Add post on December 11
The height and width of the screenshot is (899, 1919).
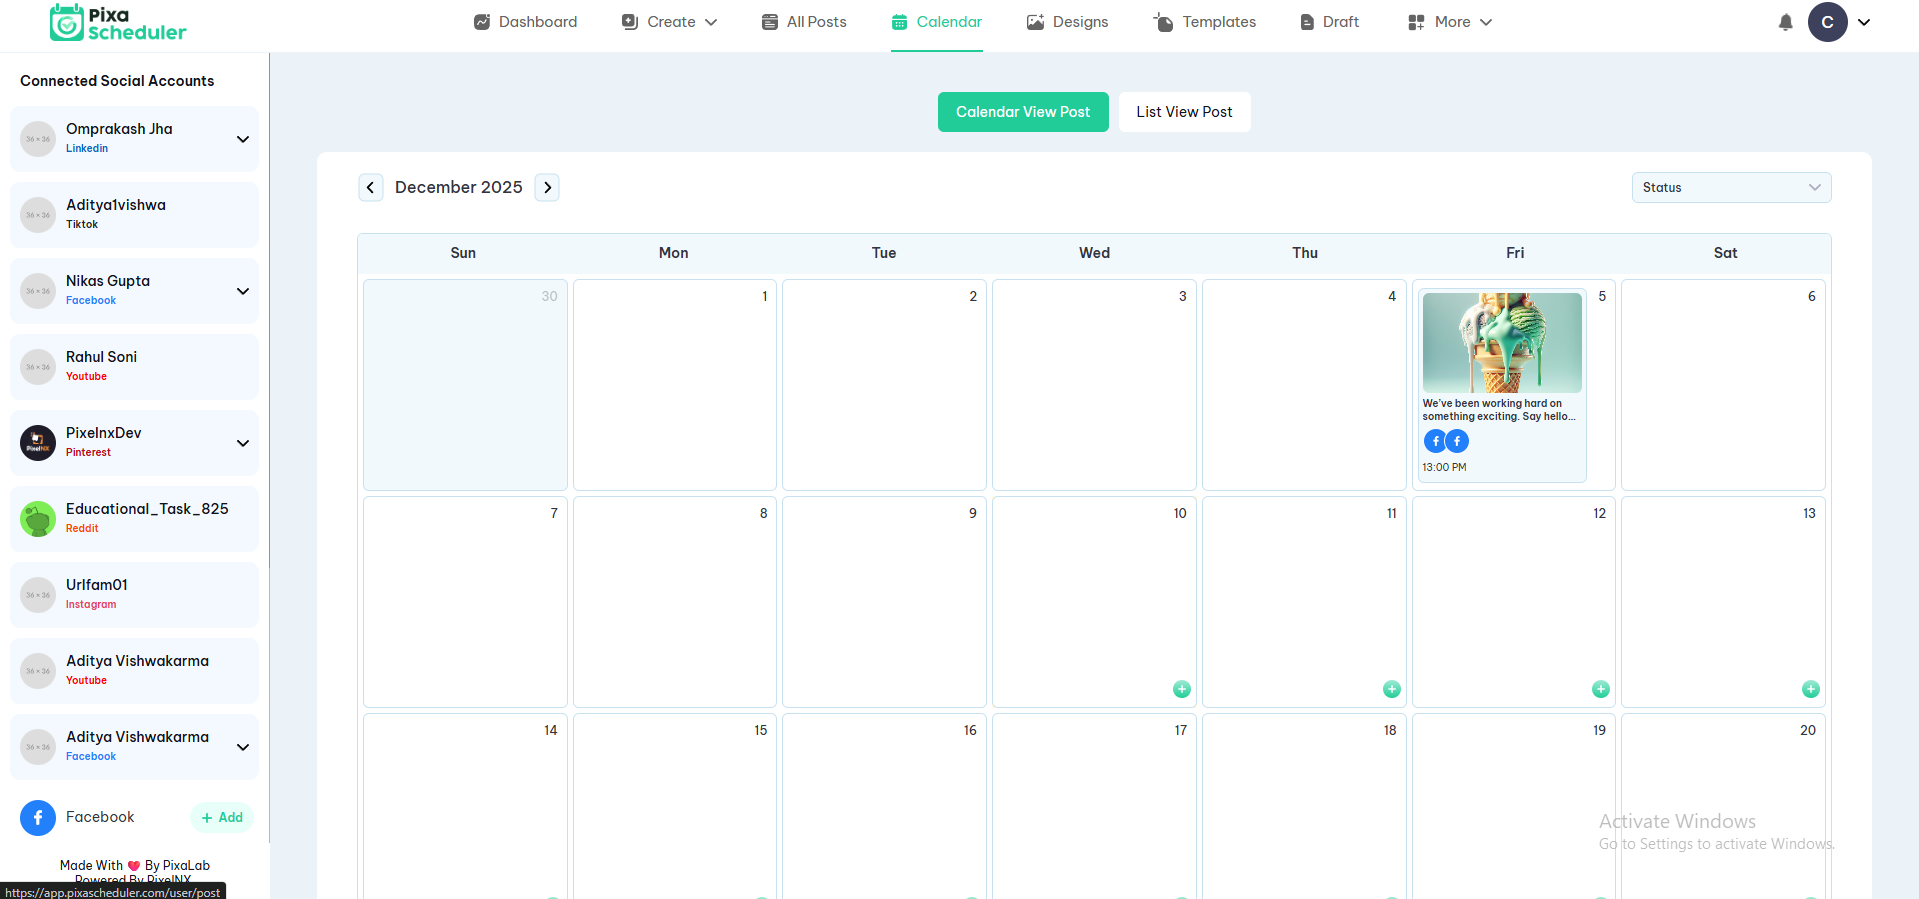point(1392,689)
